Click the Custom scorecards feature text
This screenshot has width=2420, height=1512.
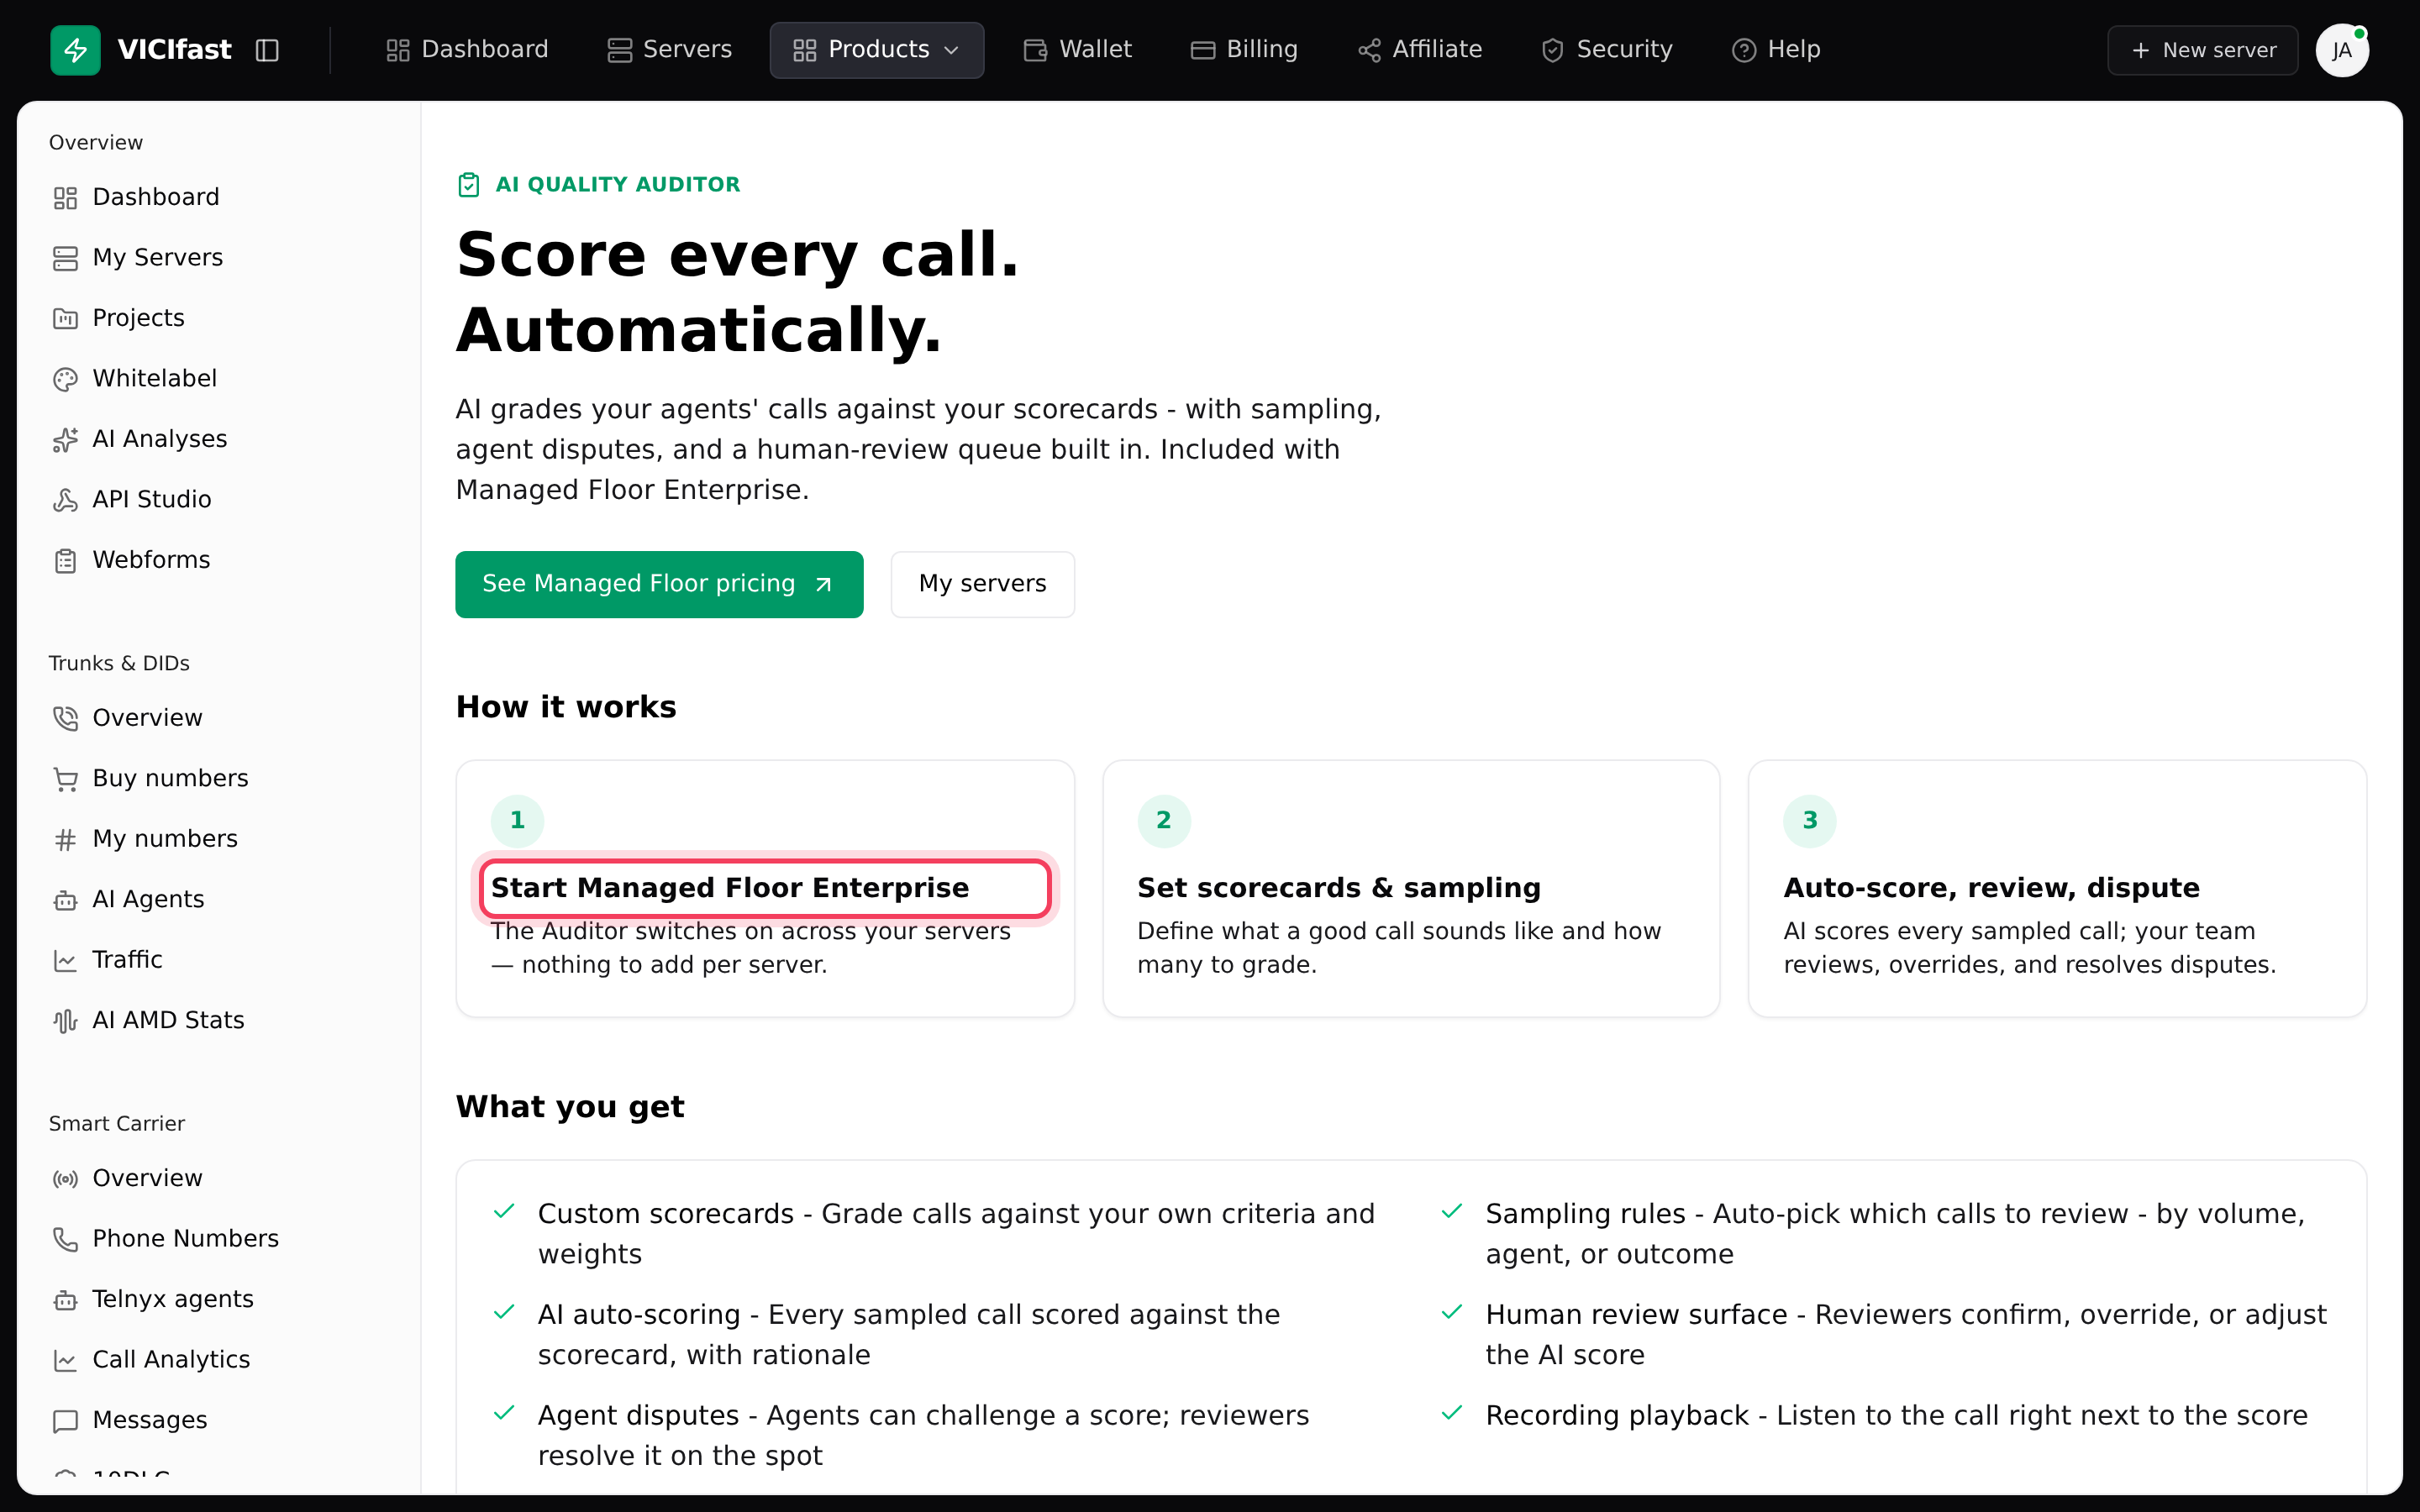click(x=957, y=1234)
